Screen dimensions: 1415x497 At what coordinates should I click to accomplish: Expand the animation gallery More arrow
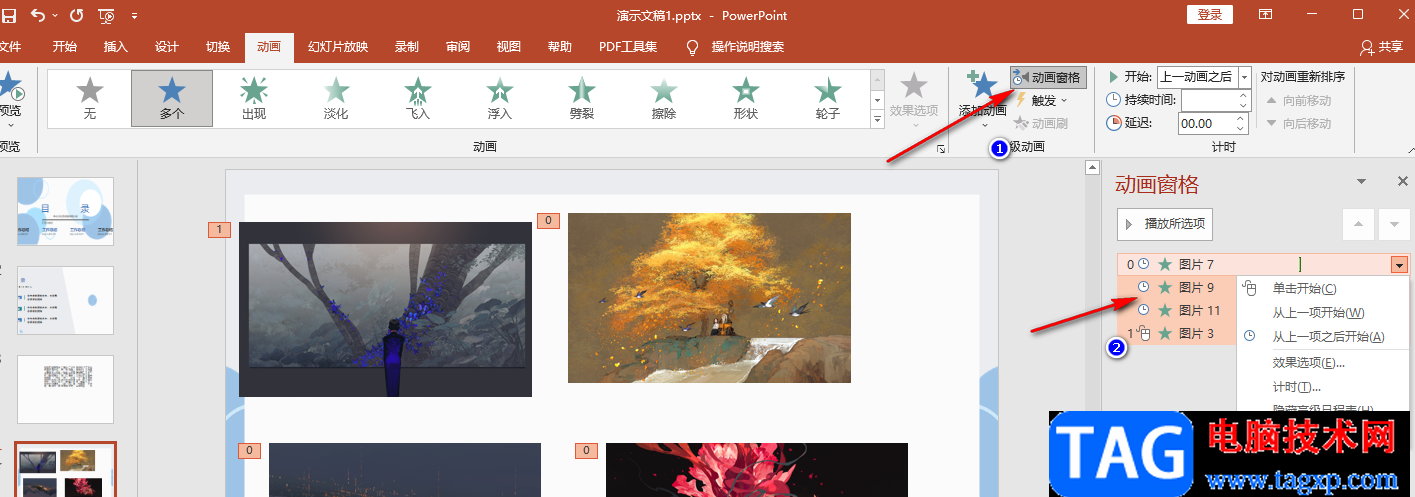[x=877, y=119]
